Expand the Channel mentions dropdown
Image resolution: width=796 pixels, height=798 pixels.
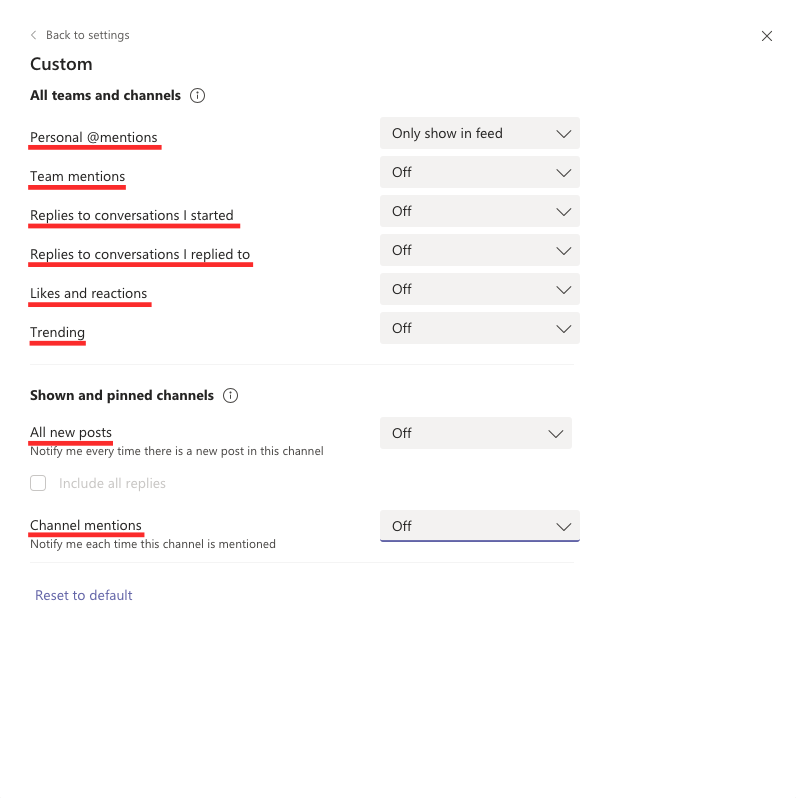pyautogui.click(x=479, y=526)
